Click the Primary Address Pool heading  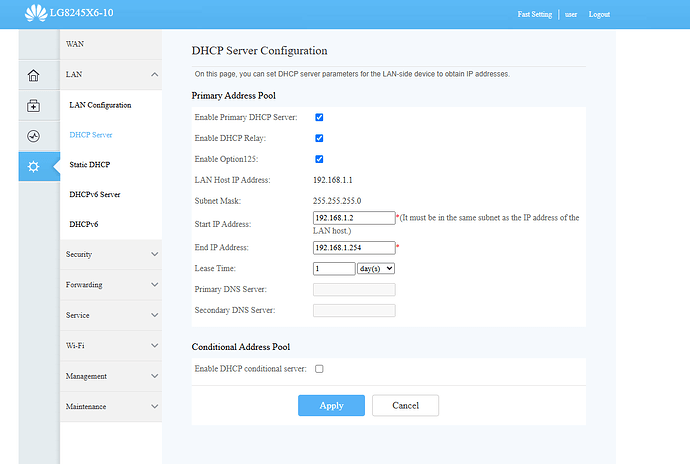(234, 96)
